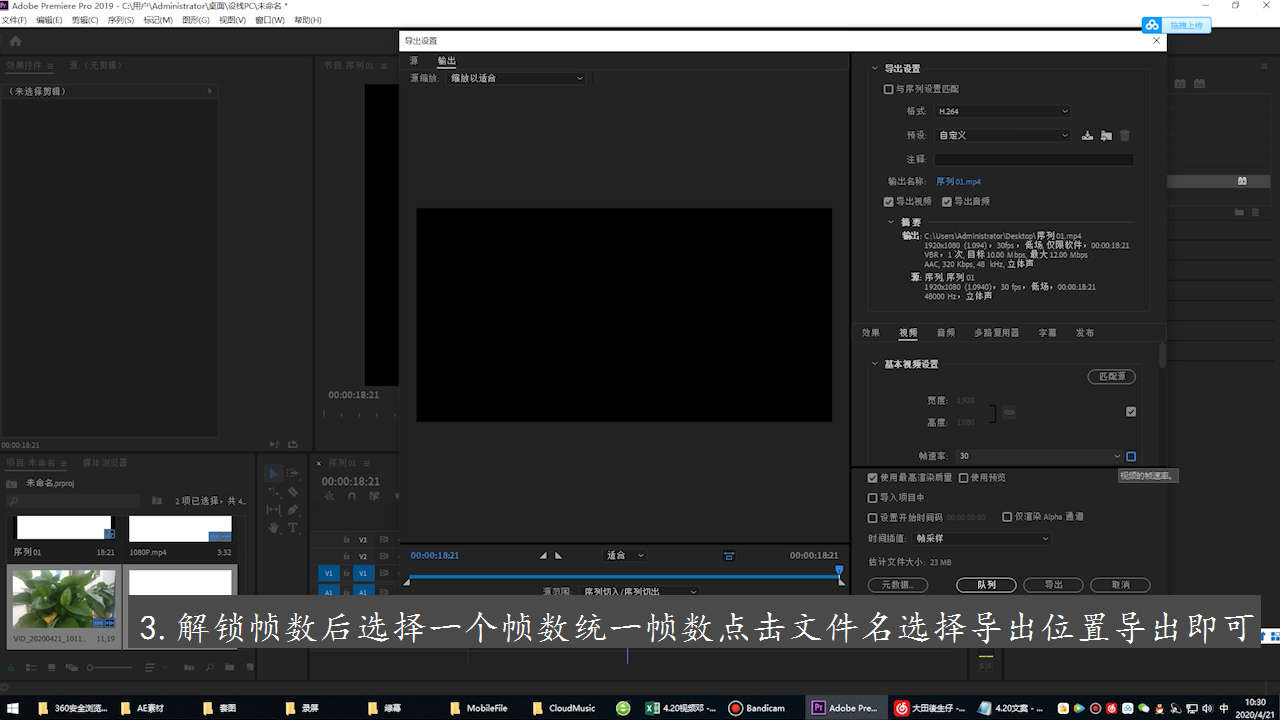Viewport: 1280px width, 720px height.
Task: Click the save preset icon
Action: point(1088,135)
